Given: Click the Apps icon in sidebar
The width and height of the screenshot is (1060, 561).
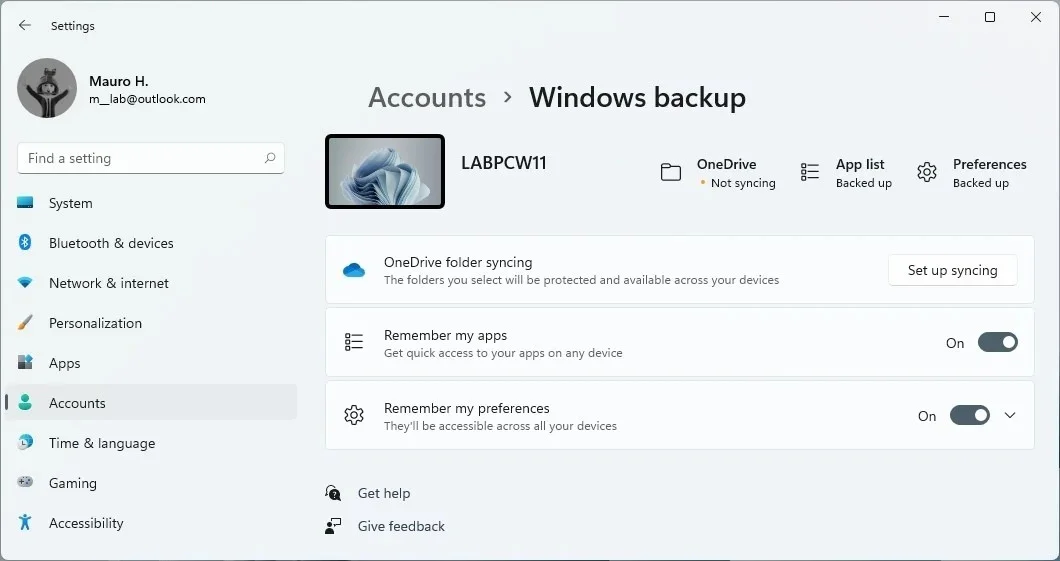Looking at the screenshot, I should click(25, 362).
